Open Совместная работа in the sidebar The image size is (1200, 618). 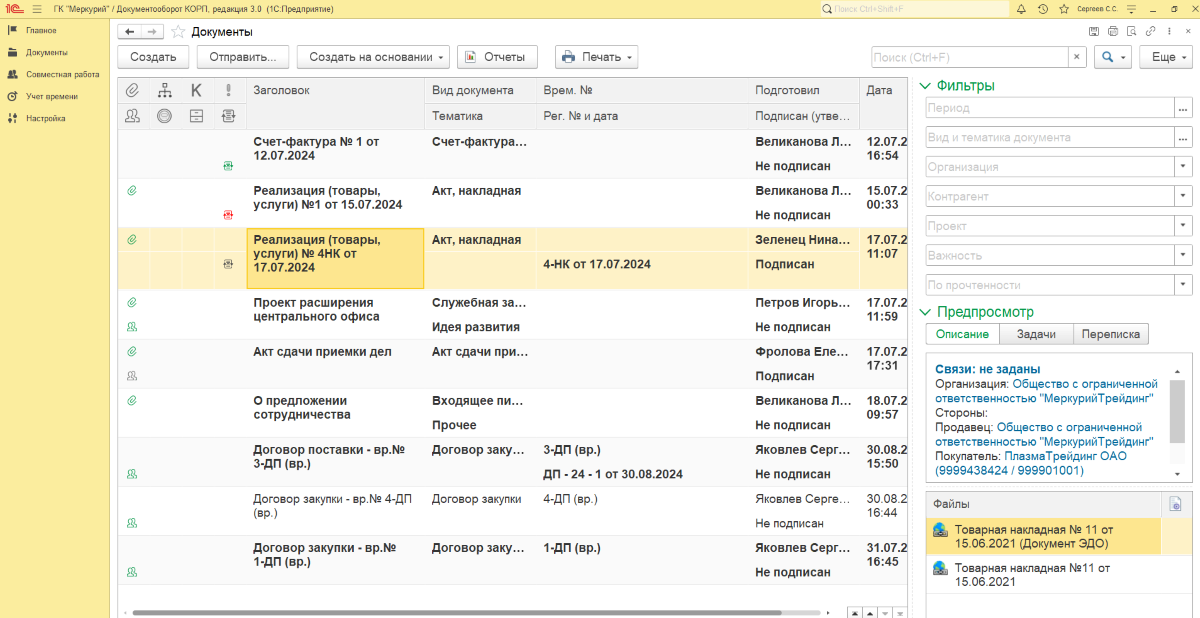61,74
